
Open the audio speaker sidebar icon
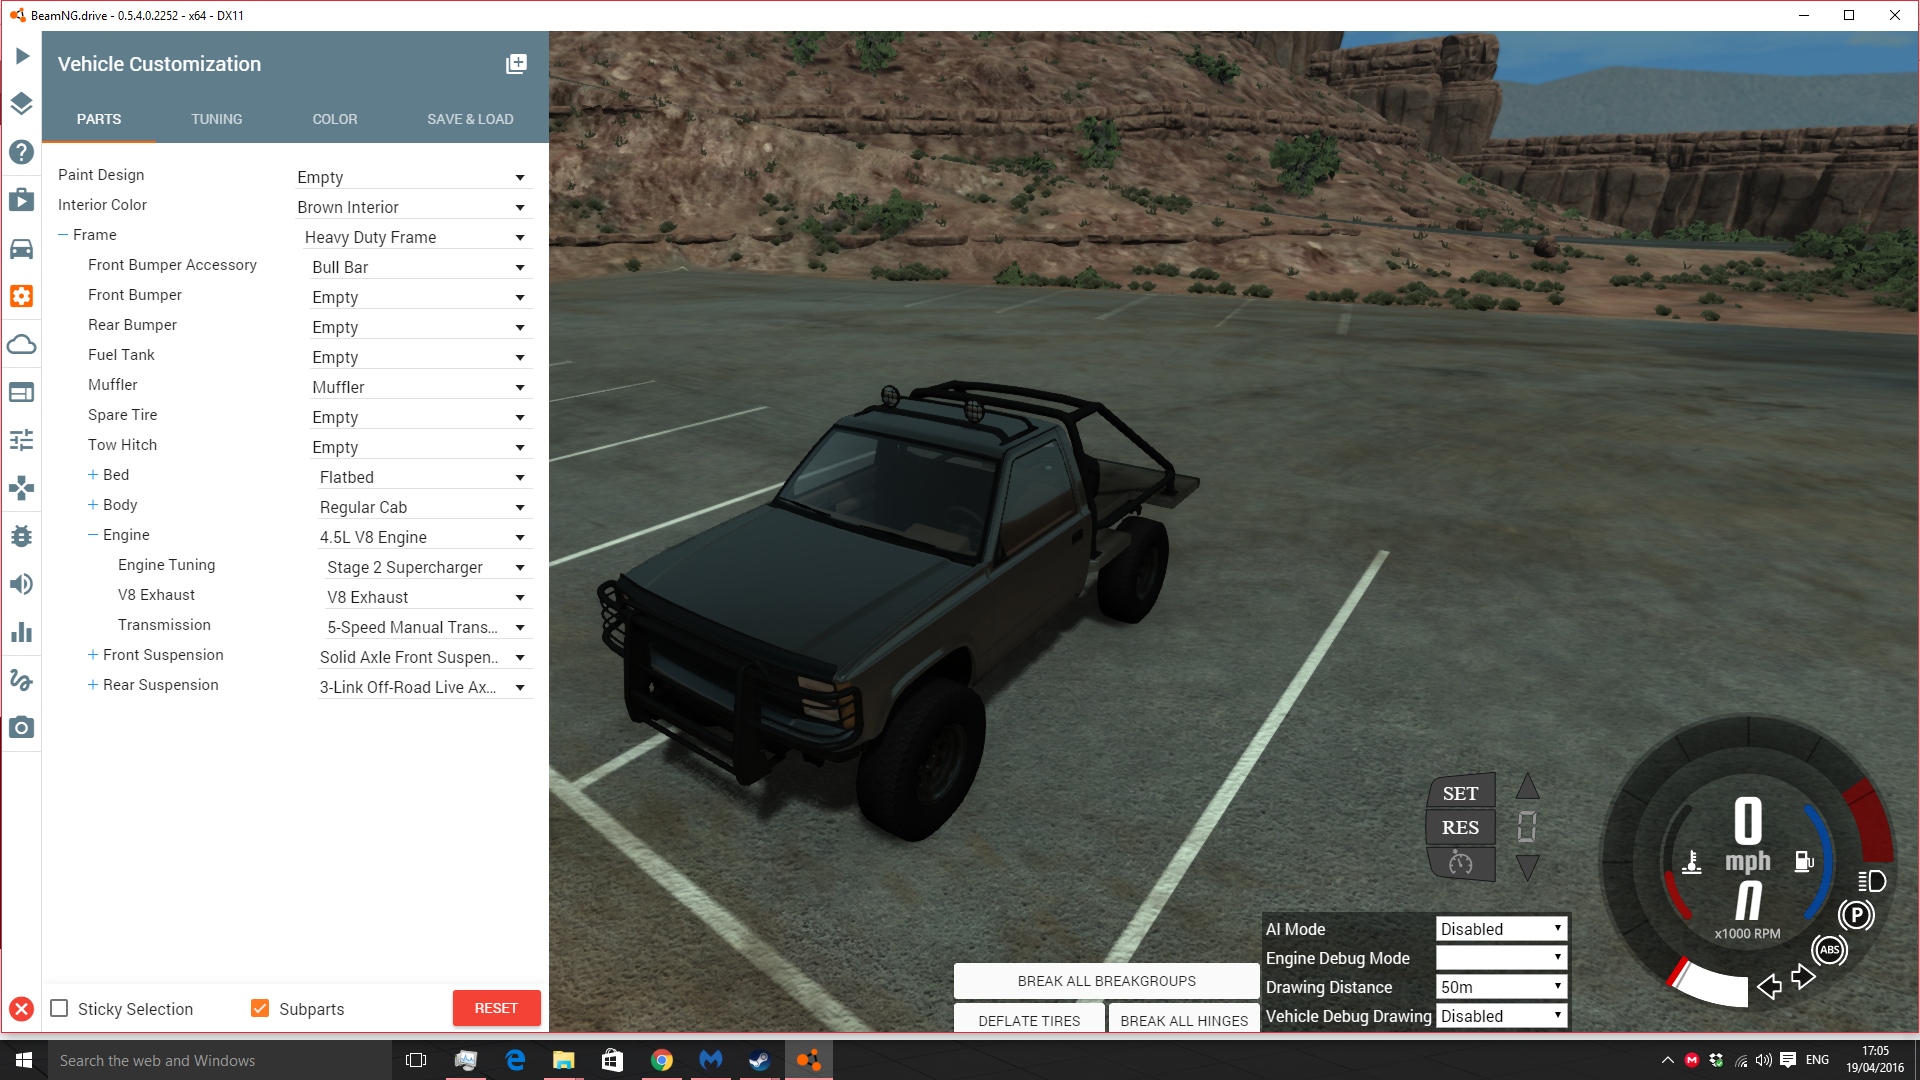(x=21, y=584)
